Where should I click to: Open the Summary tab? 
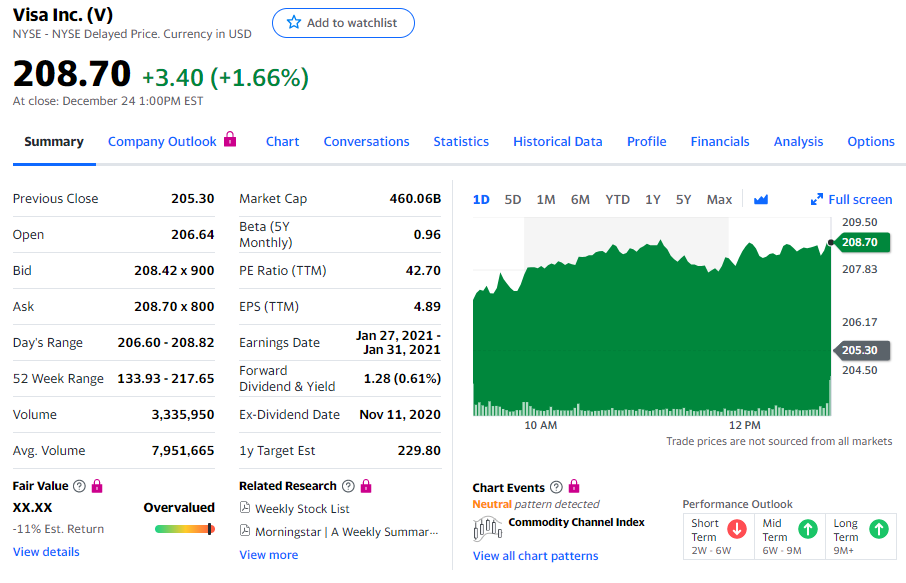click(x=54, y=142)
